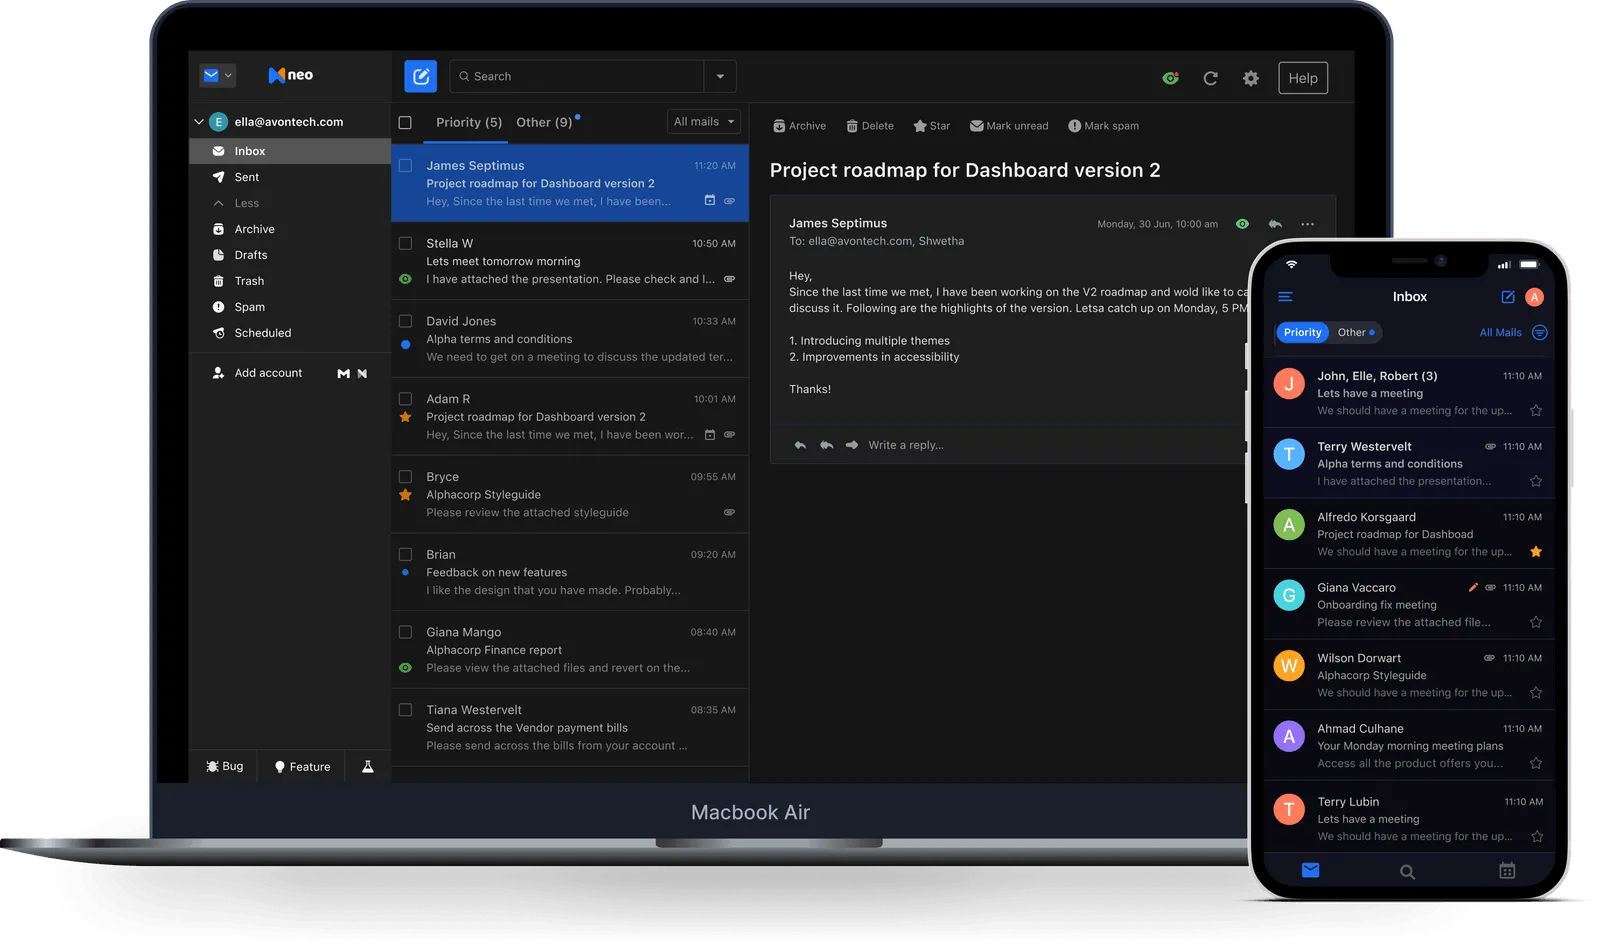Click the green read-receipt eye icon top bar

click(x=1170, y=78)
